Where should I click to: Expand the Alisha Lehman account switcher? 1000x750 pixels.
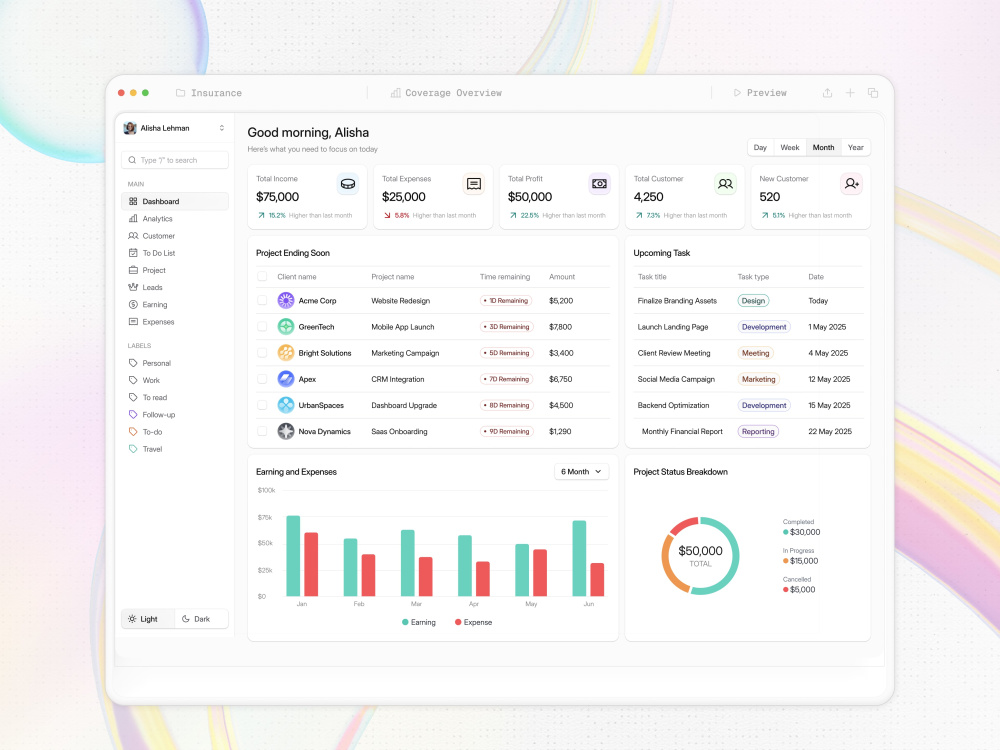(222, 128)
